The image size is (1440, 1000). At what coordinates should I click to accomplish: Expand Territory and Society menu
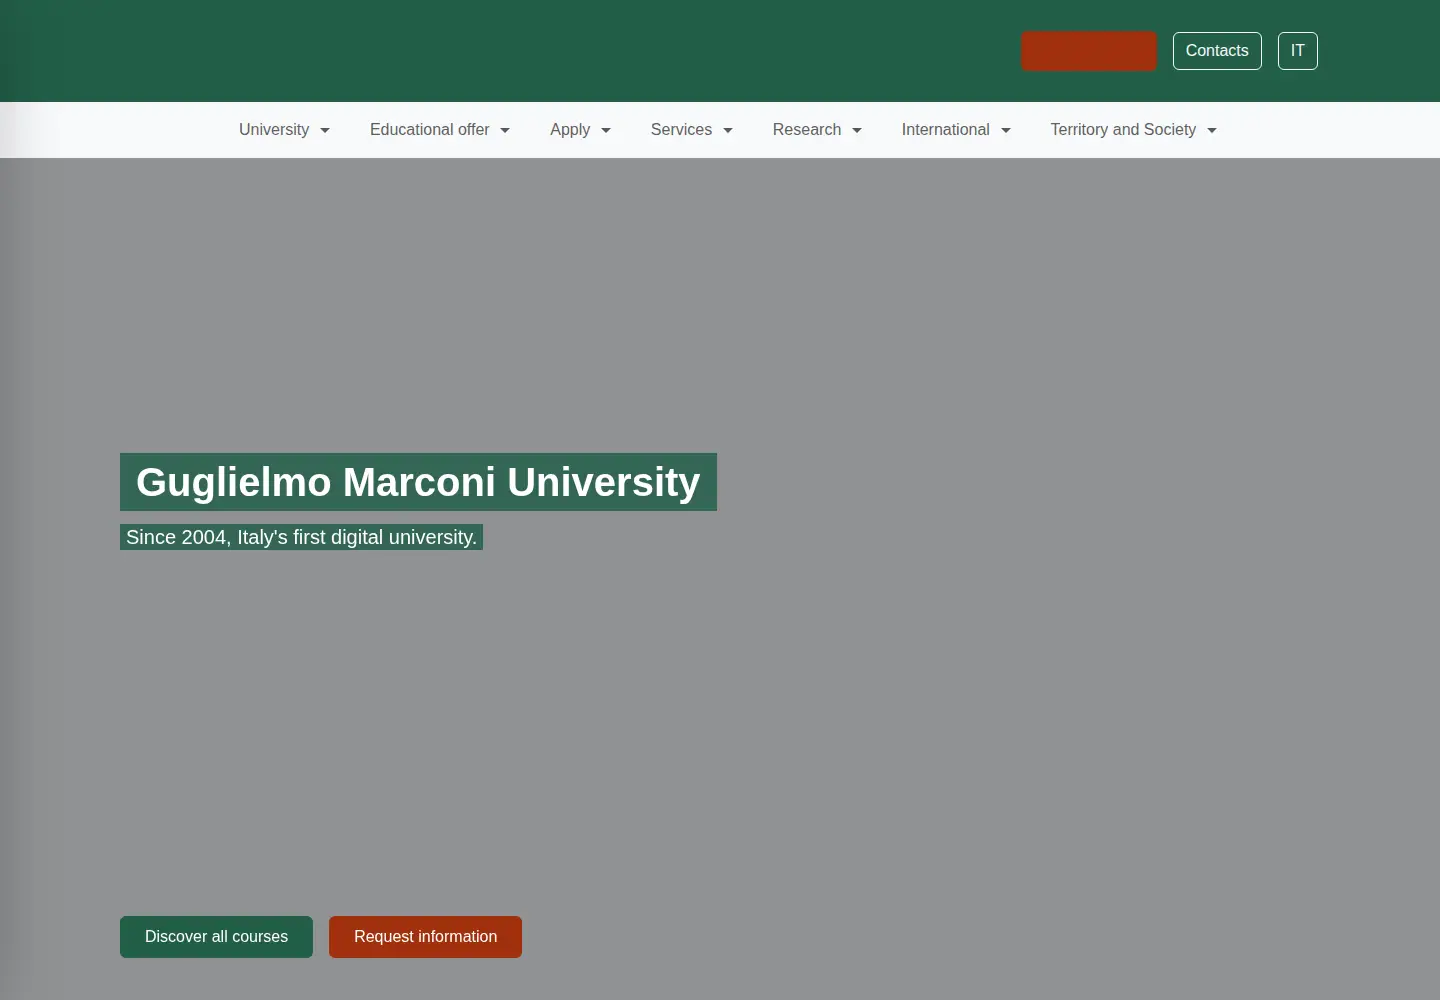tap(1133, 130)
